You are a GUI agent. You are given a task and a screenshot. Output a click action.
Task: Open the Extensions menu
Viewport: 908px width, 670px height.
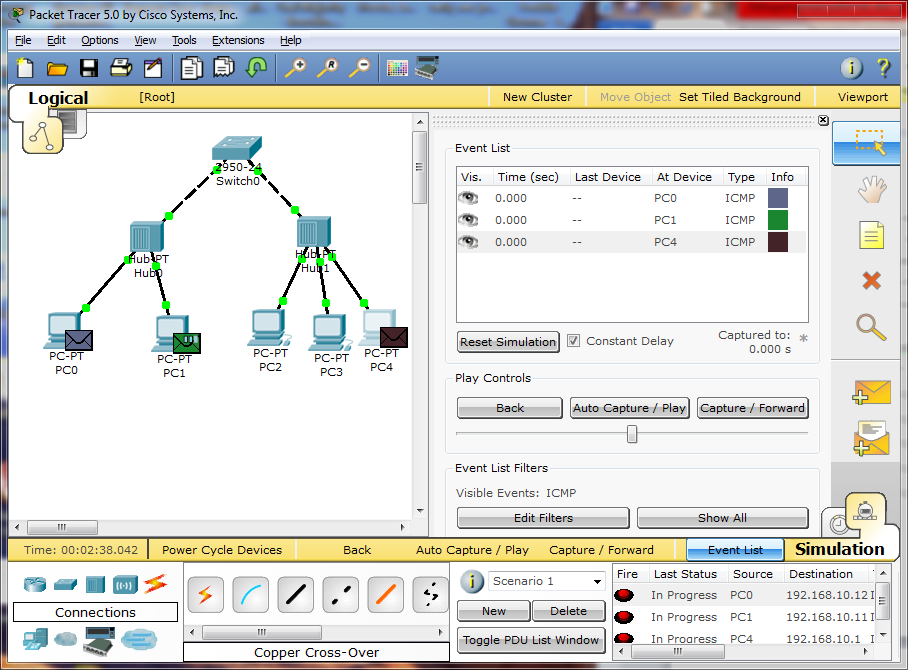click(x=238, y=40)
